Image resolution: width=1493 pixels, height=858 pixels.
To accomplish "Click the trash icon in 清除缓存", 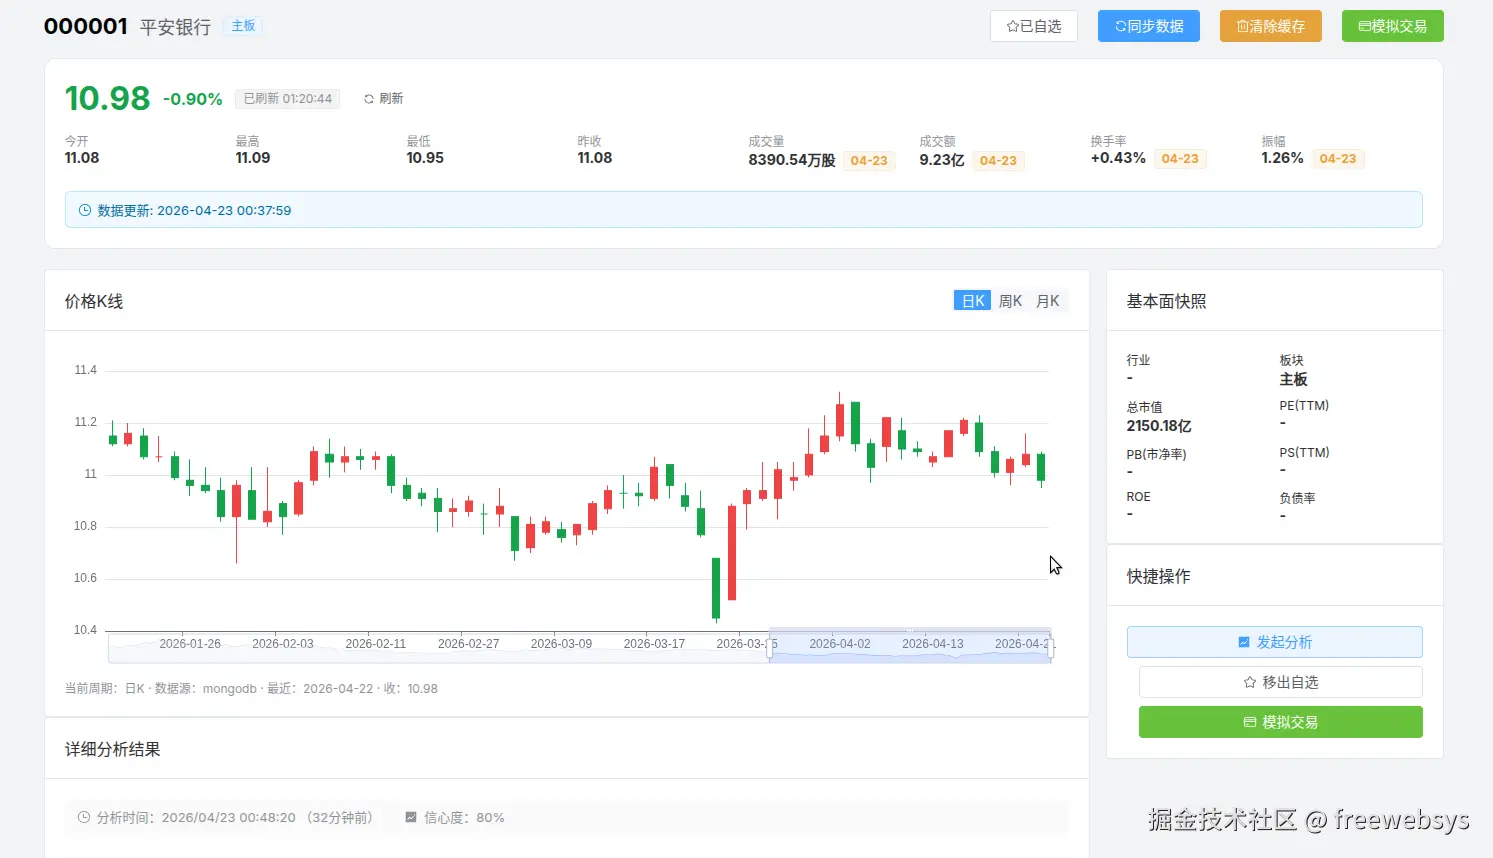I will [1243, 26].
